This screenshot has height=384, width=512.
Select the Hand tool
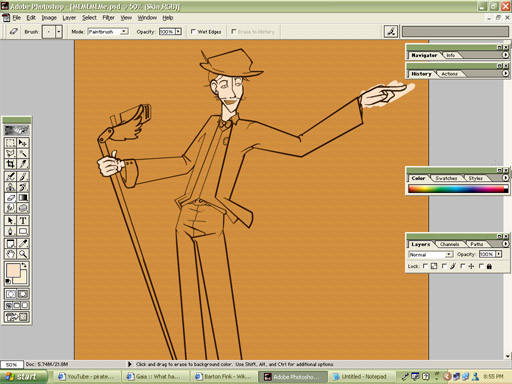(10, 254)
